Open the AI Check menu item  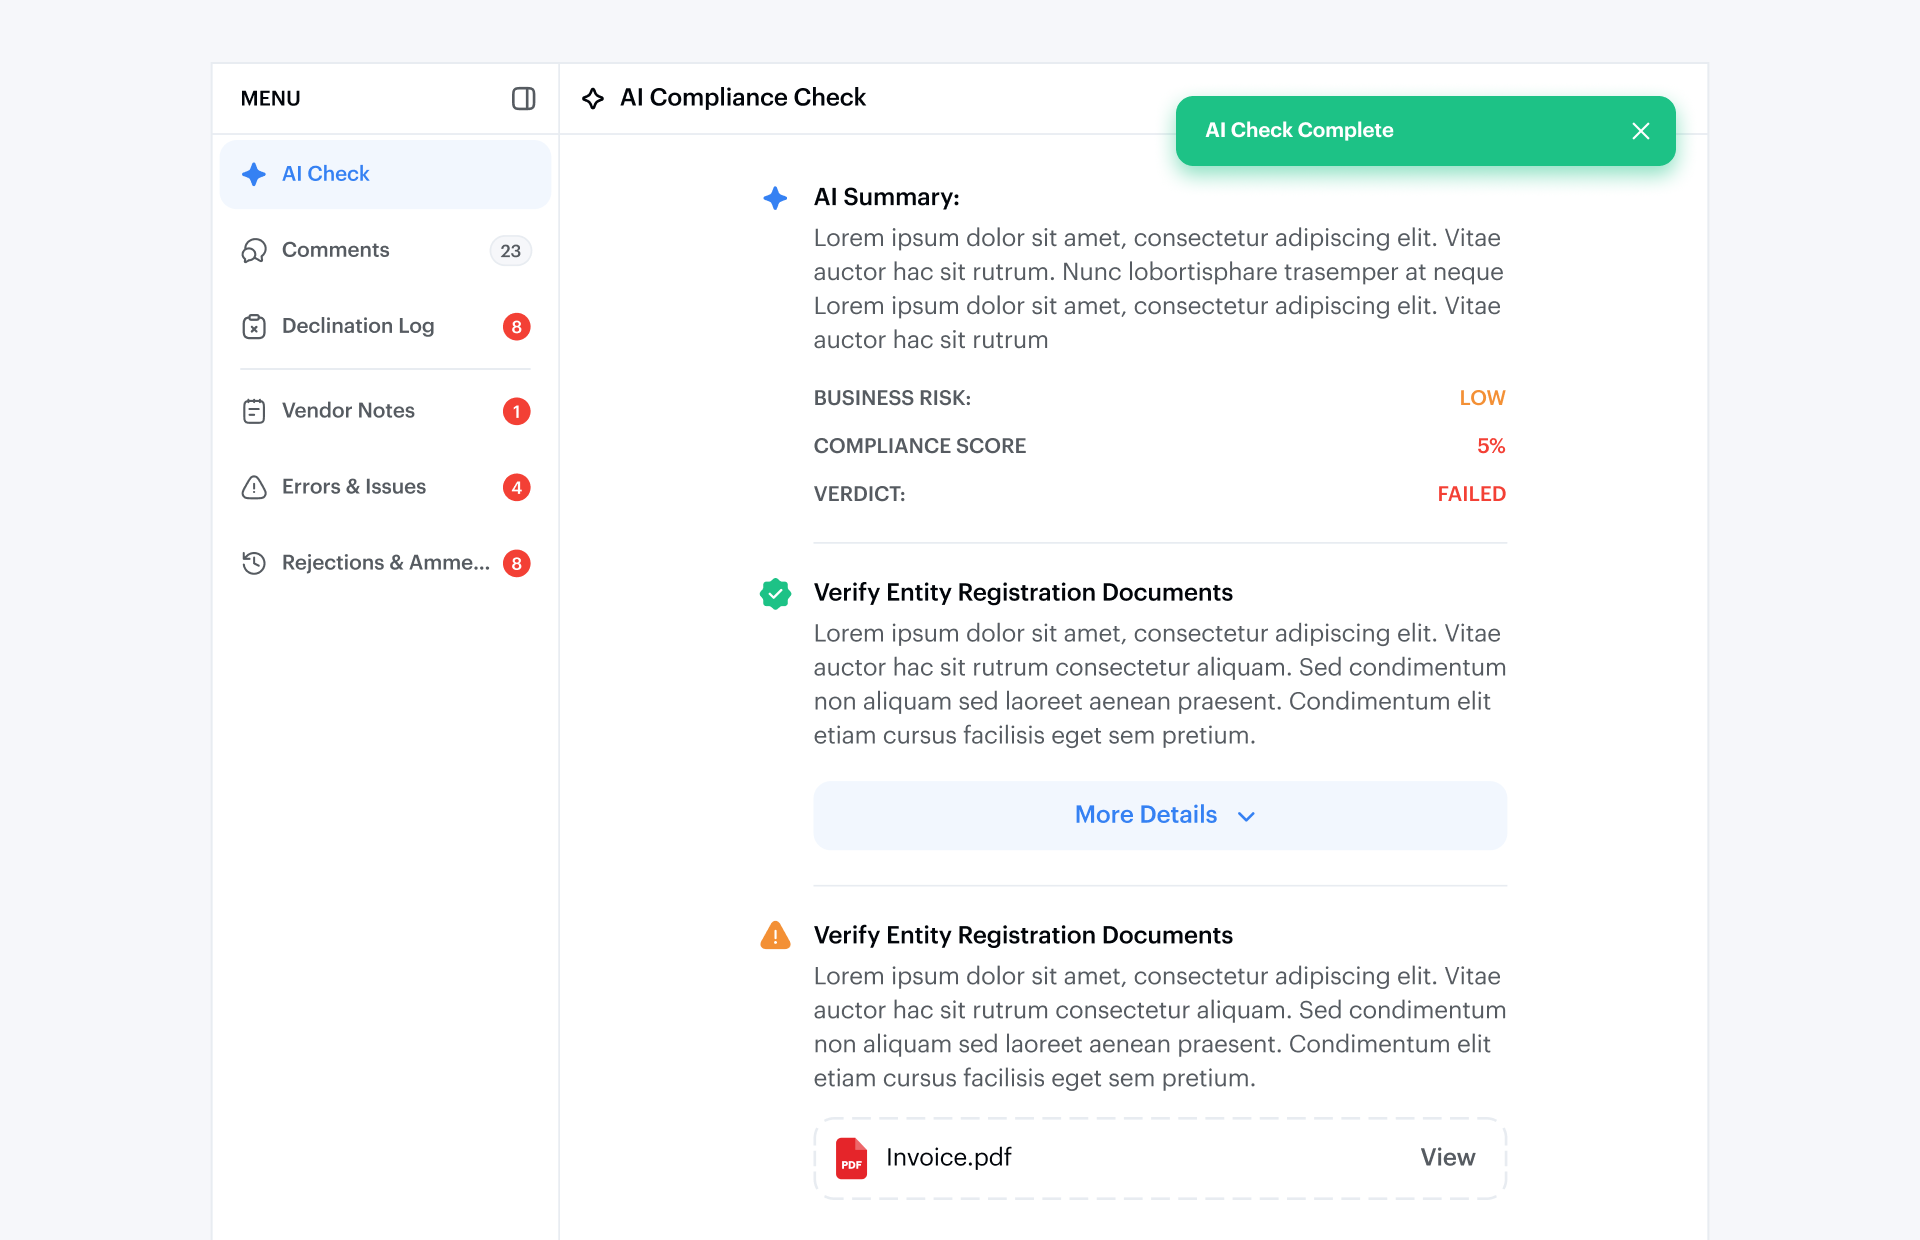[385, 174]
